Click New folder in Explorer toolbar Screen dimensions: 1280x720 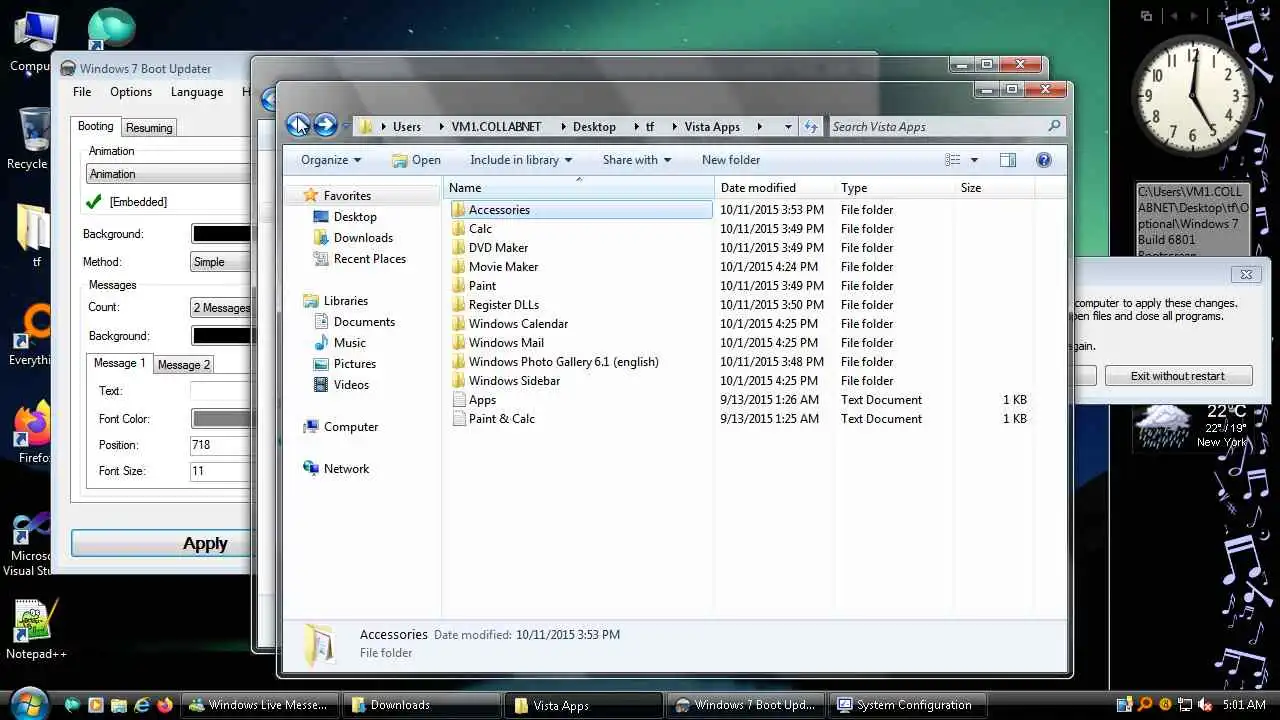[x=731, y=160]
